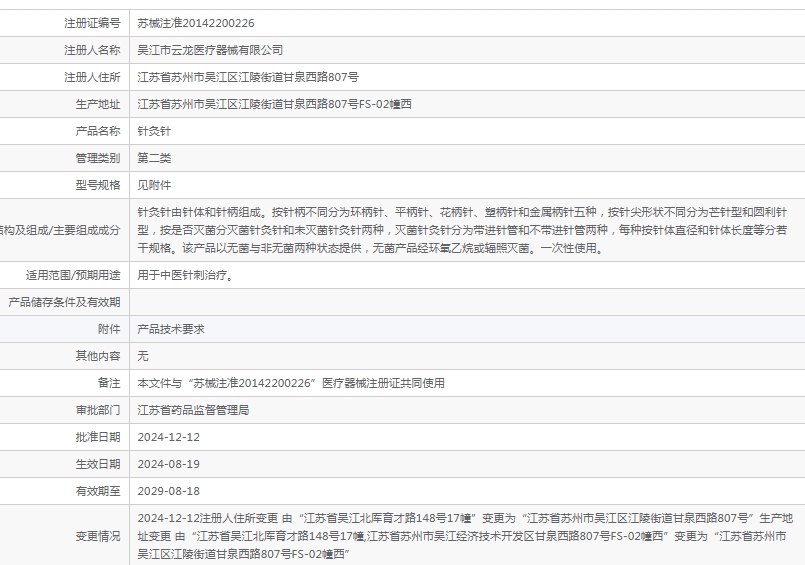This screenshot has width=805, height=565.
Task: Click the label 产品储存条件及有效期
Action: click(x=64, y=302)
